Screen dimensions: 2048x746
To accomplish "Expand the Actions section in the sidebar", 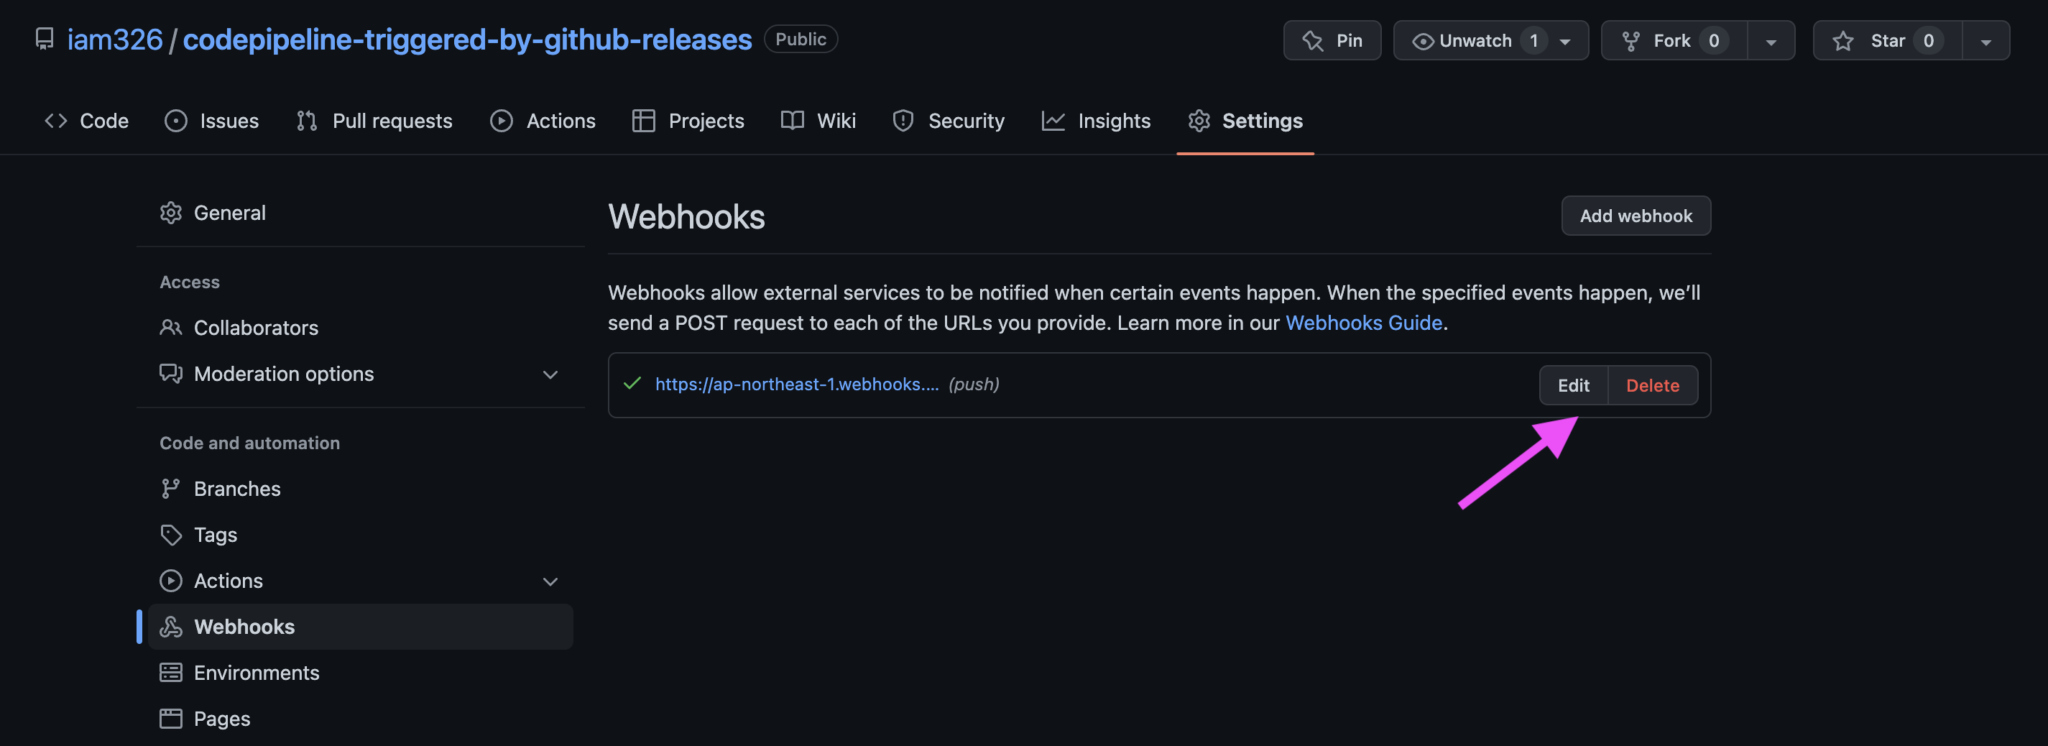I will pos(551,580).
